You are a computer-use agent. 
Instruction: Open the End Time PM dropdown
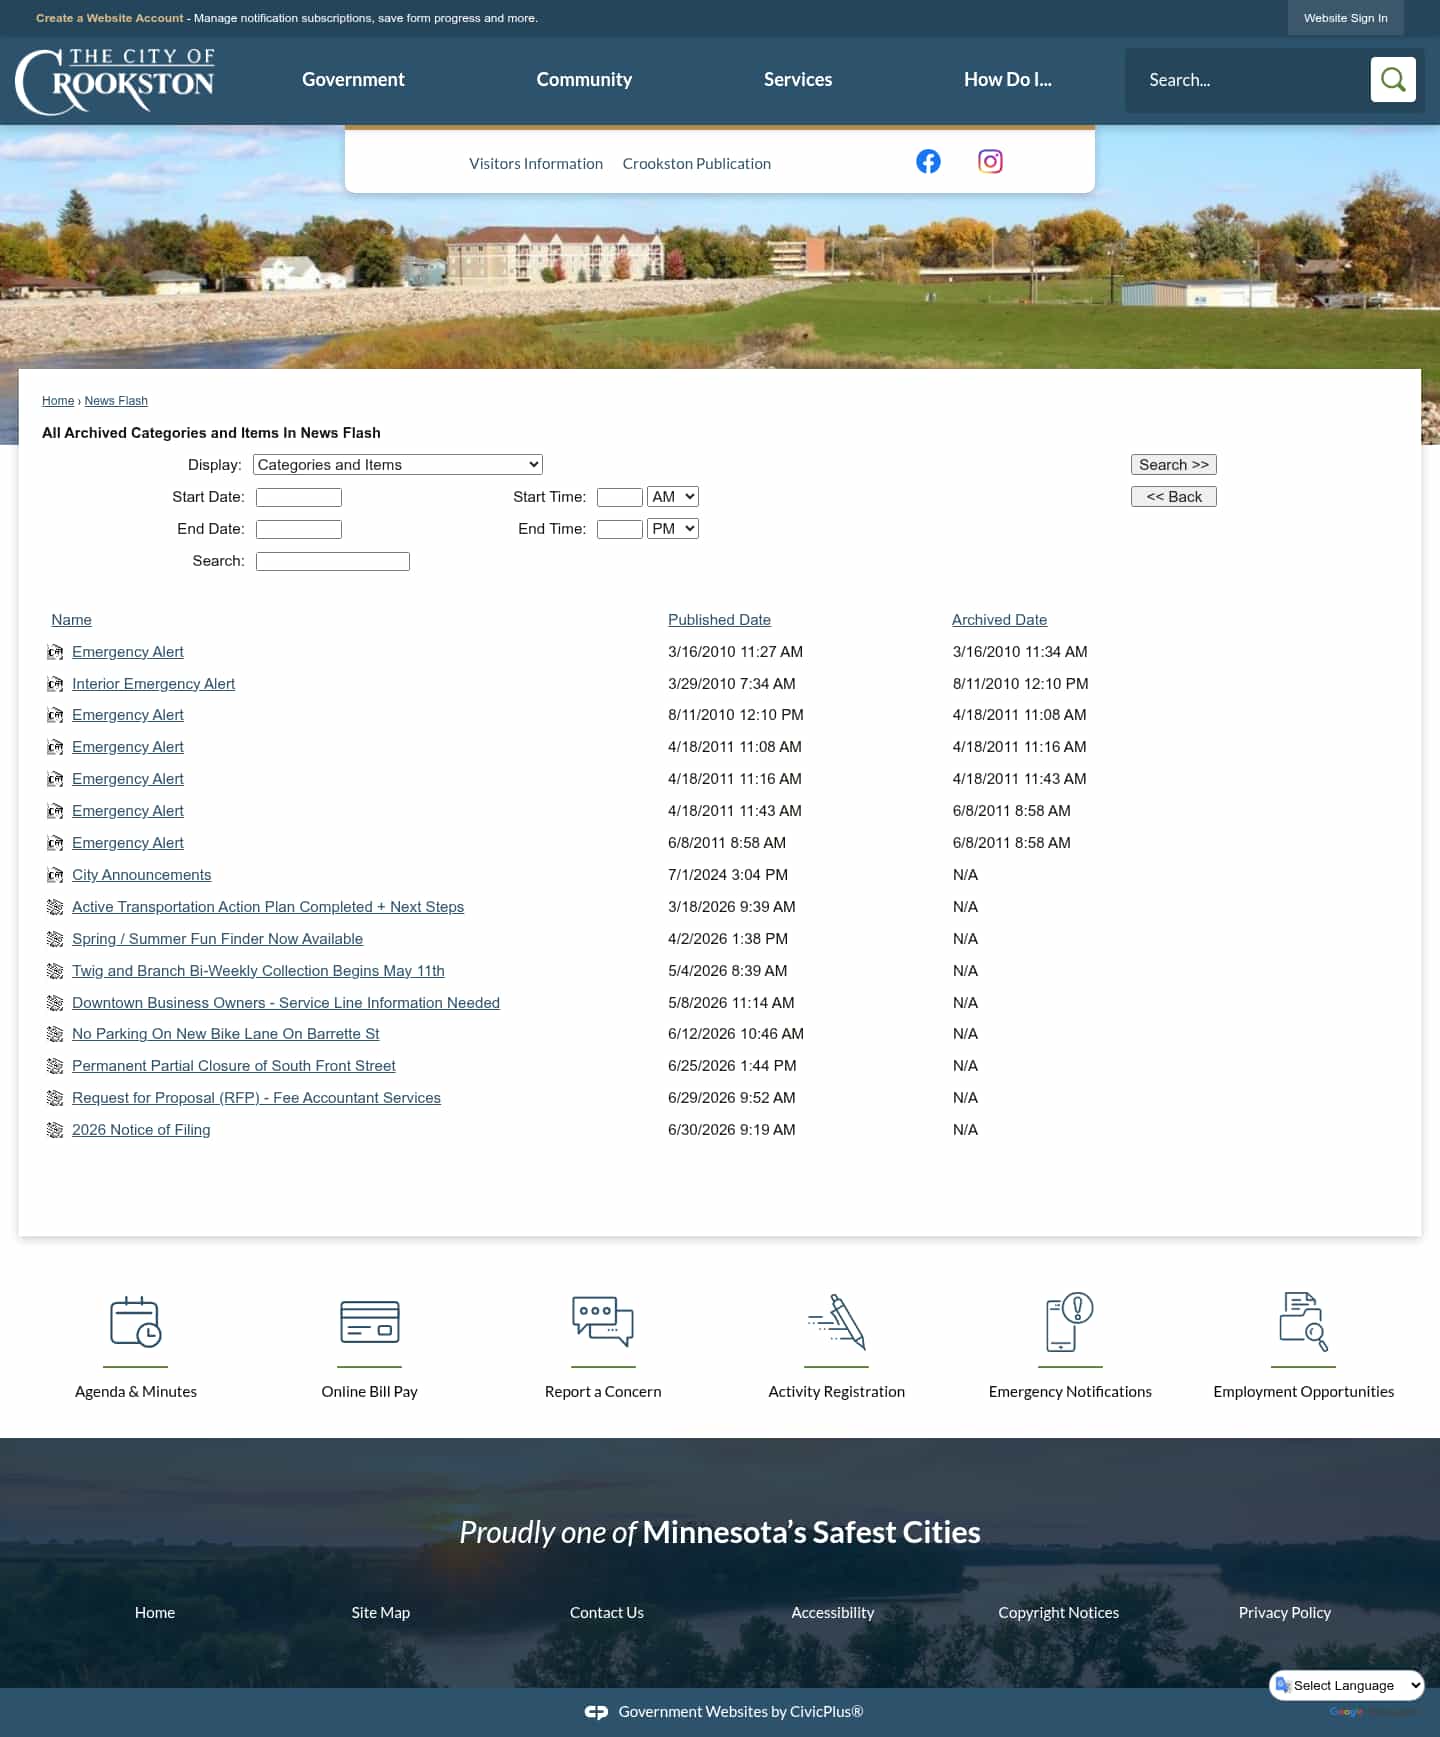673,528
